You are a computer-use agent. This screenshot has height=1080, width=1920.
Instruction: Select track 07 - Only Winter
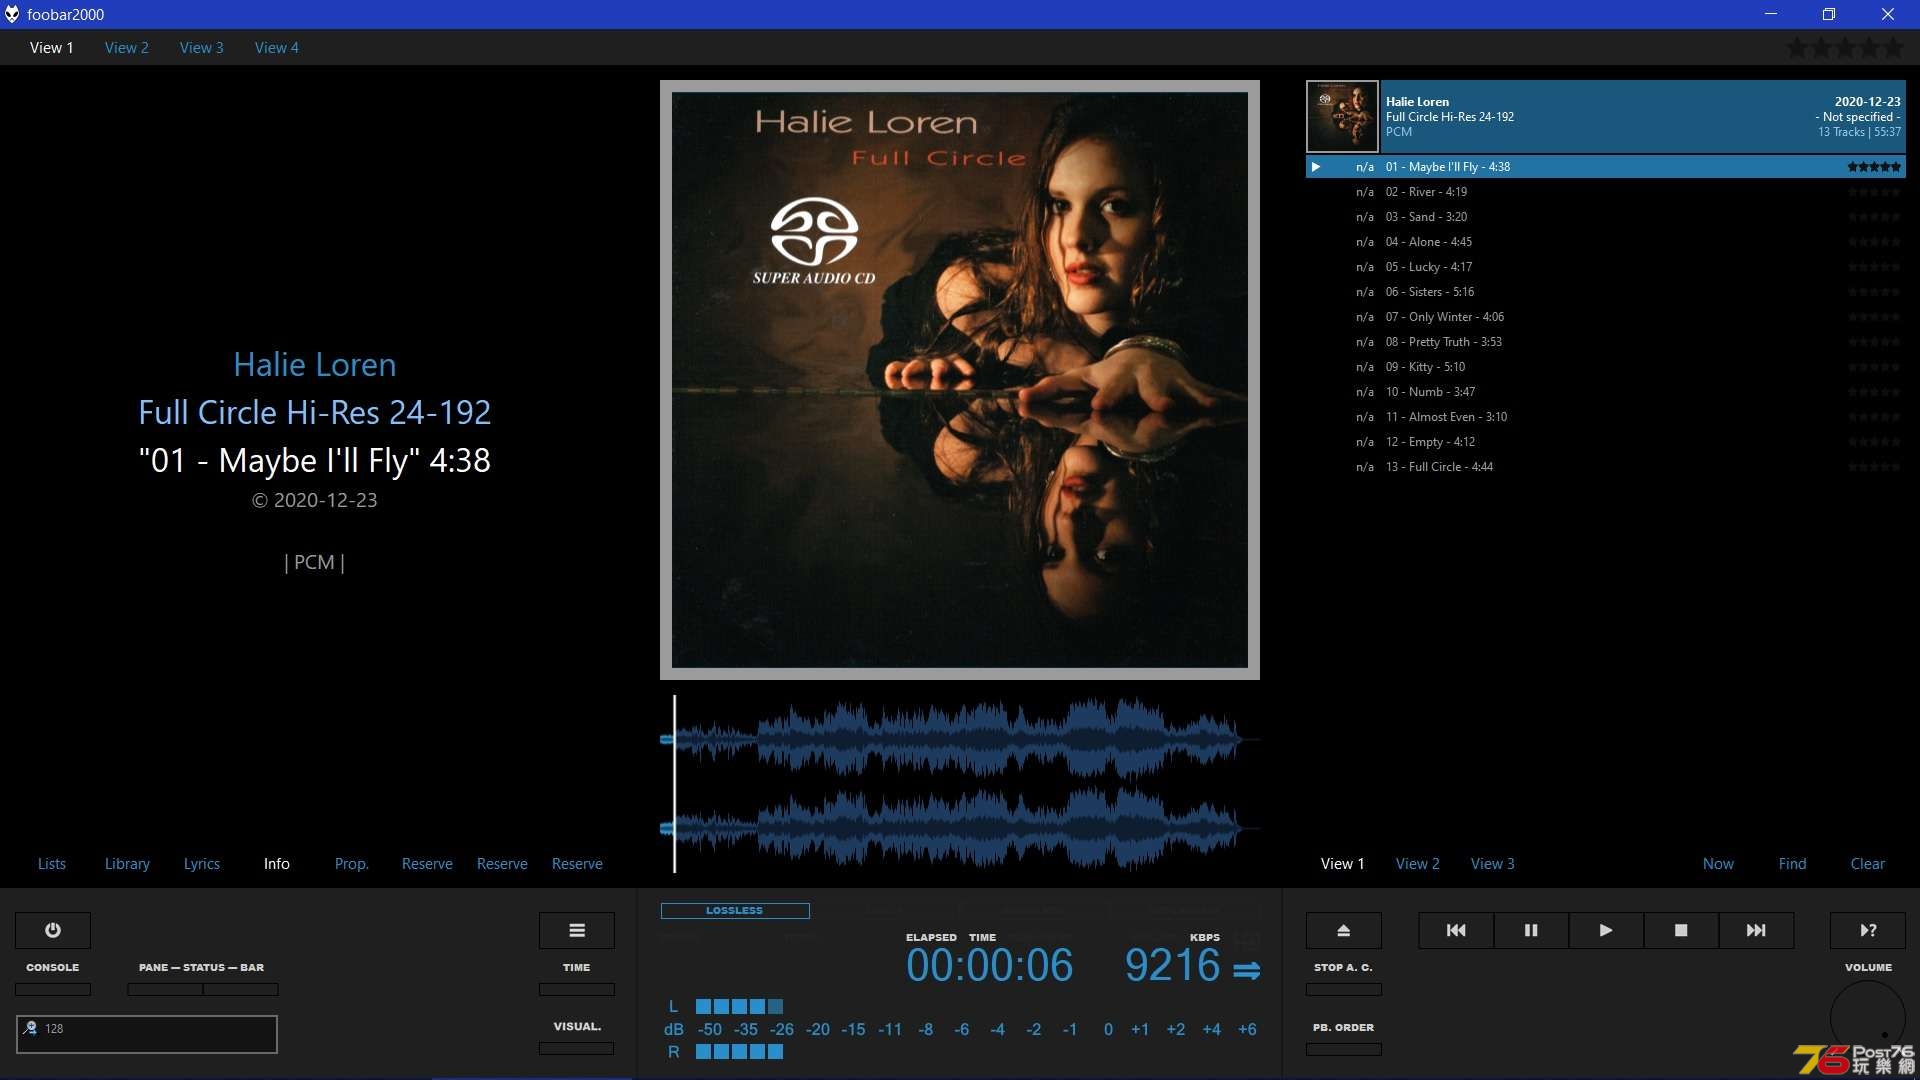(x=1606, y=317)
